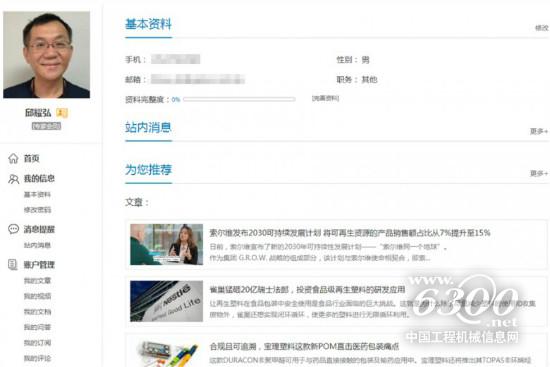
Task: Open 我的文章 under 账户管理
Action: tap(37, 281)
